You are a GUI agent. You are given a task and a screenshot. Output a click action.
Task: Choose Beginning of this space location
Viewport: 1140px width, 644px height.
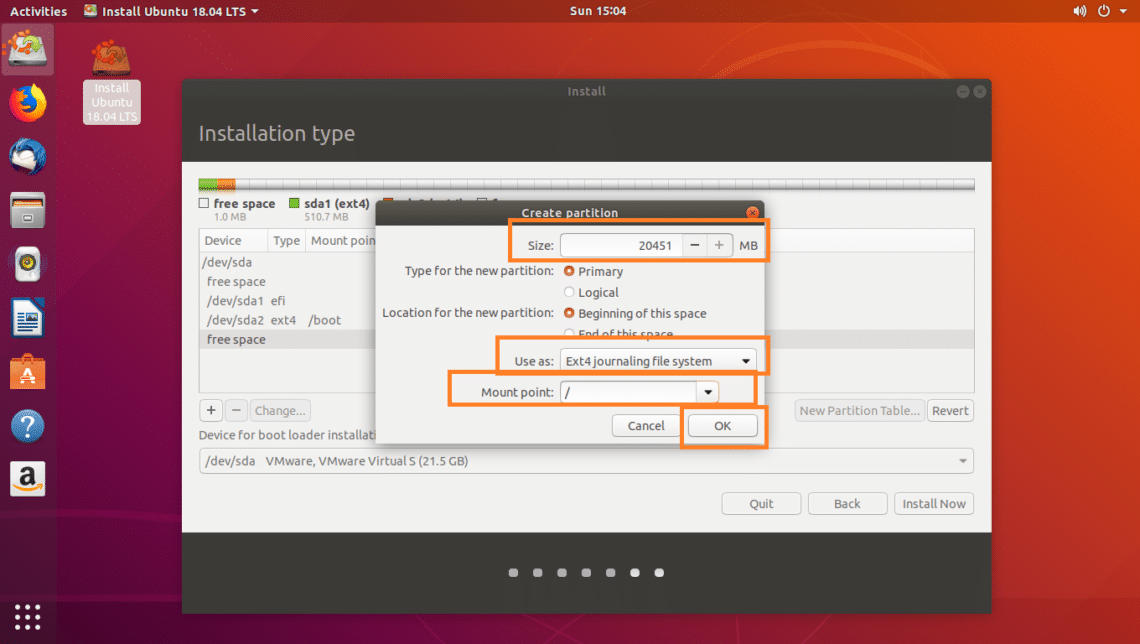tap(570, 313)
